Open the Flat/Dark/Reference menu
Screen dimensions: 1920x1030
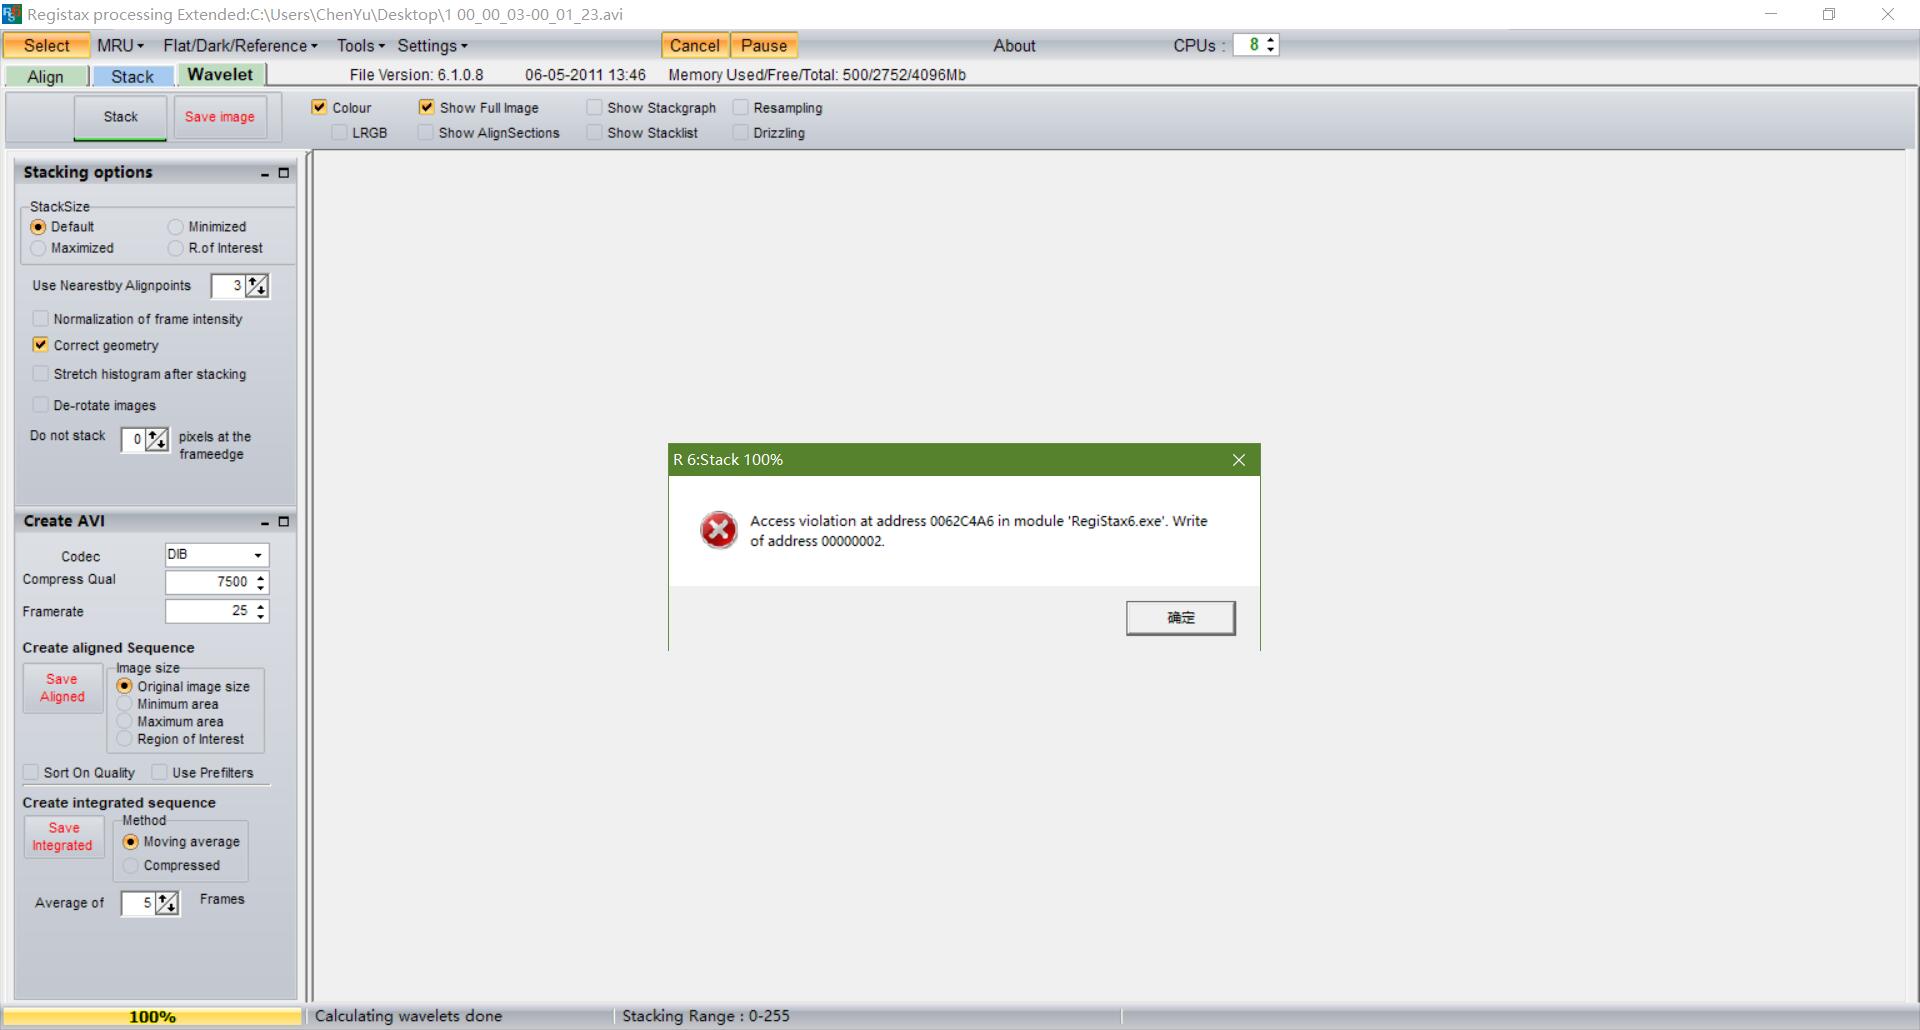pos(240,46)
